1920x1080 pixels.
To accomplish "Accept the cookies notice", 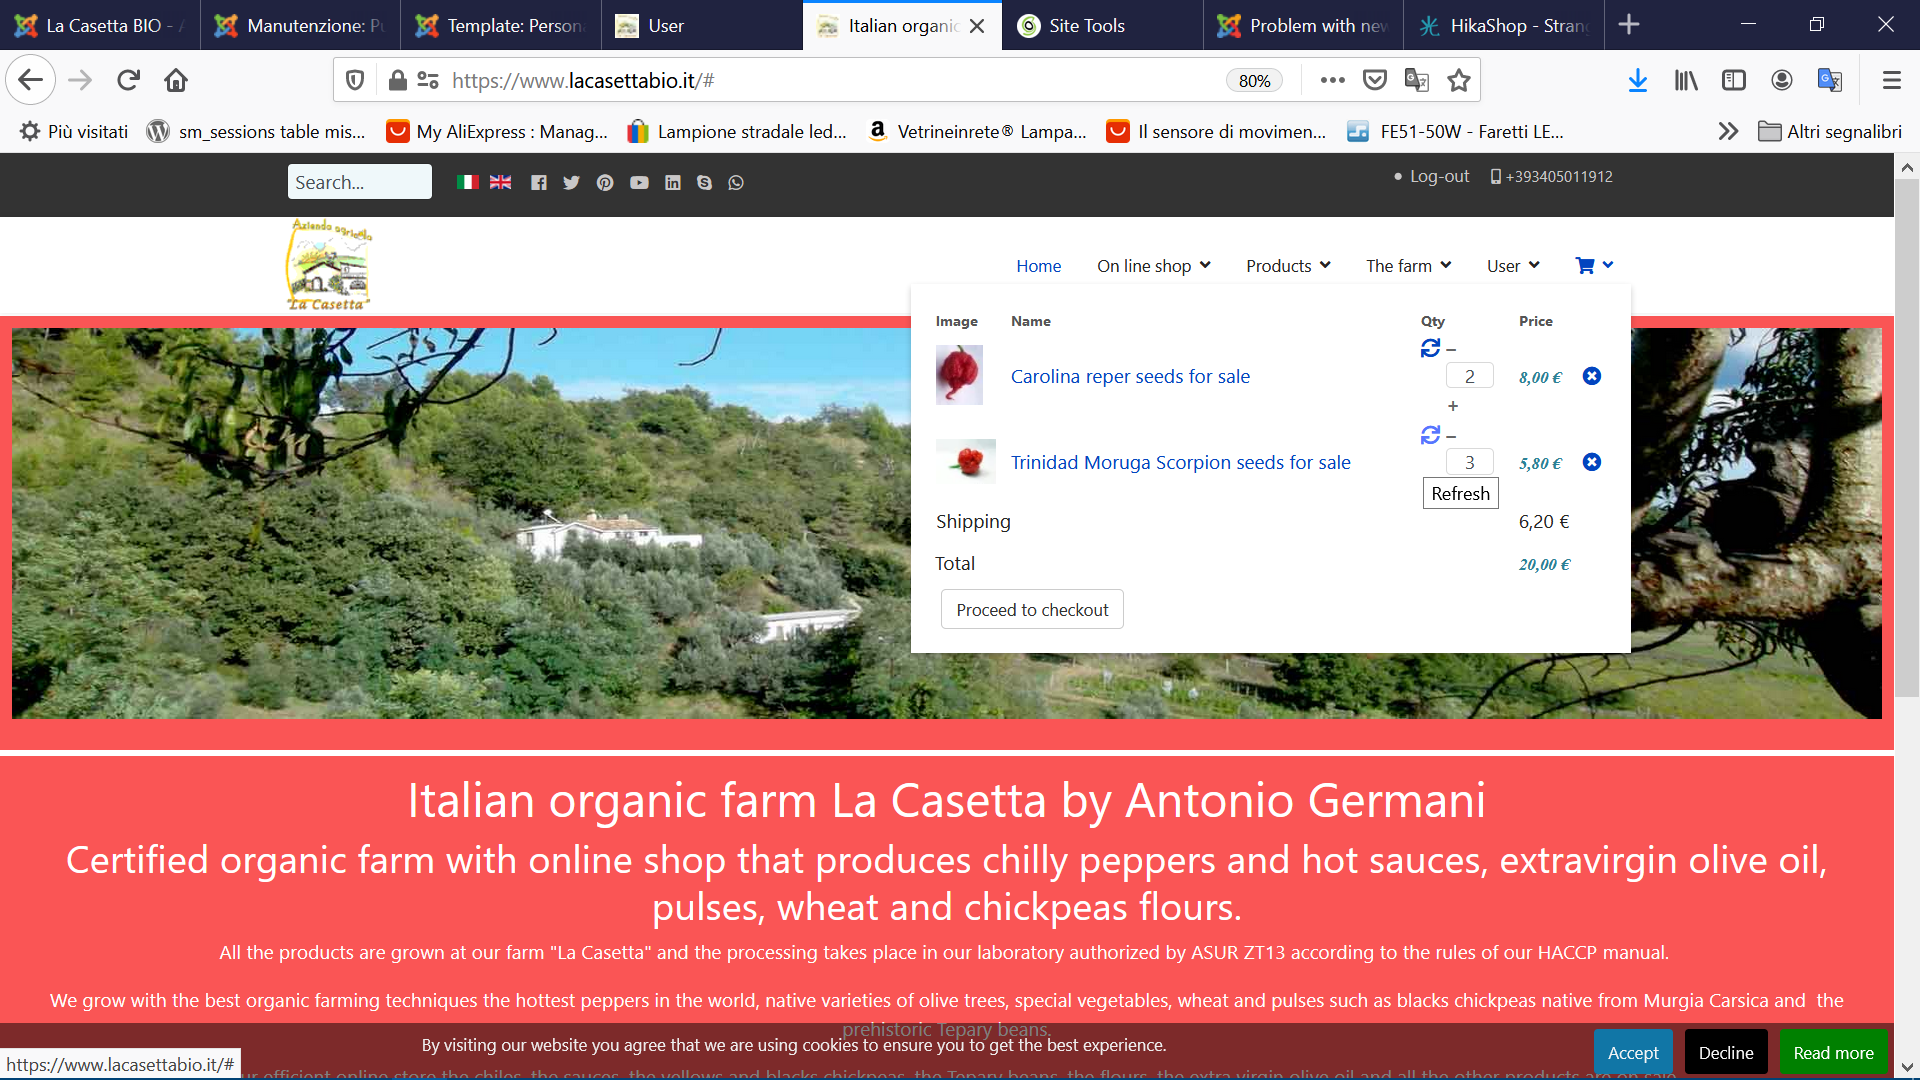I will 1632,1053.
